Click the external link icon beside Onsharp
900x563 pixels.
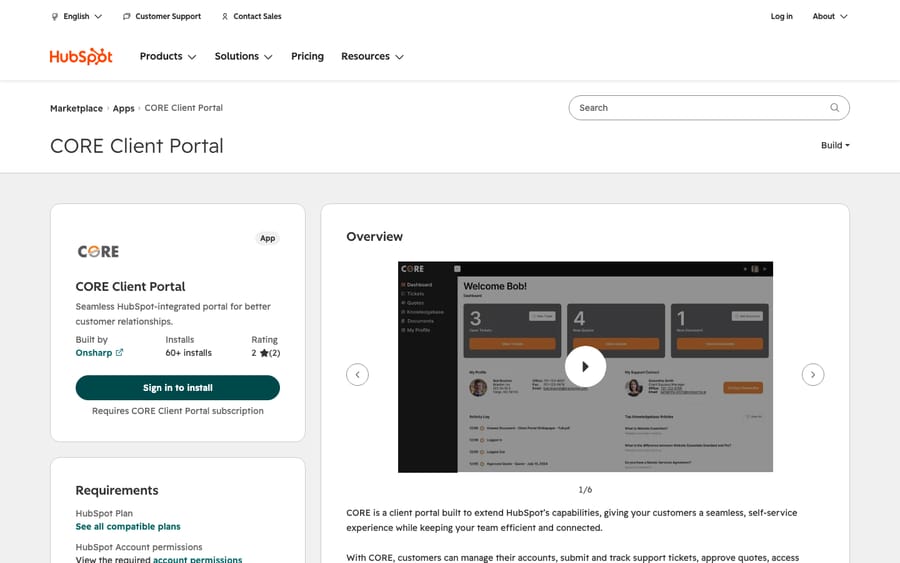[x=119, y=352]
